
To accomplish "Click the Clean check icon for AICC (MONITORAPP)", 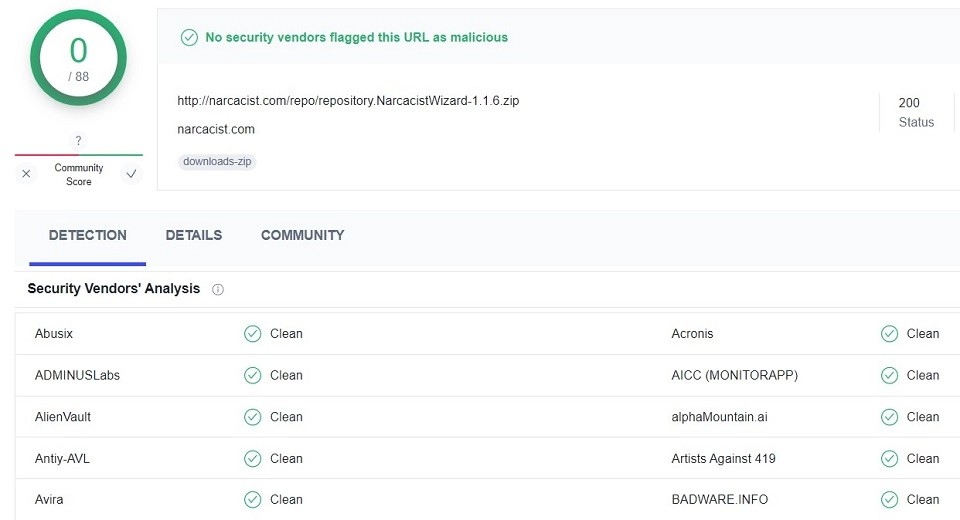I will click(889, 375).
